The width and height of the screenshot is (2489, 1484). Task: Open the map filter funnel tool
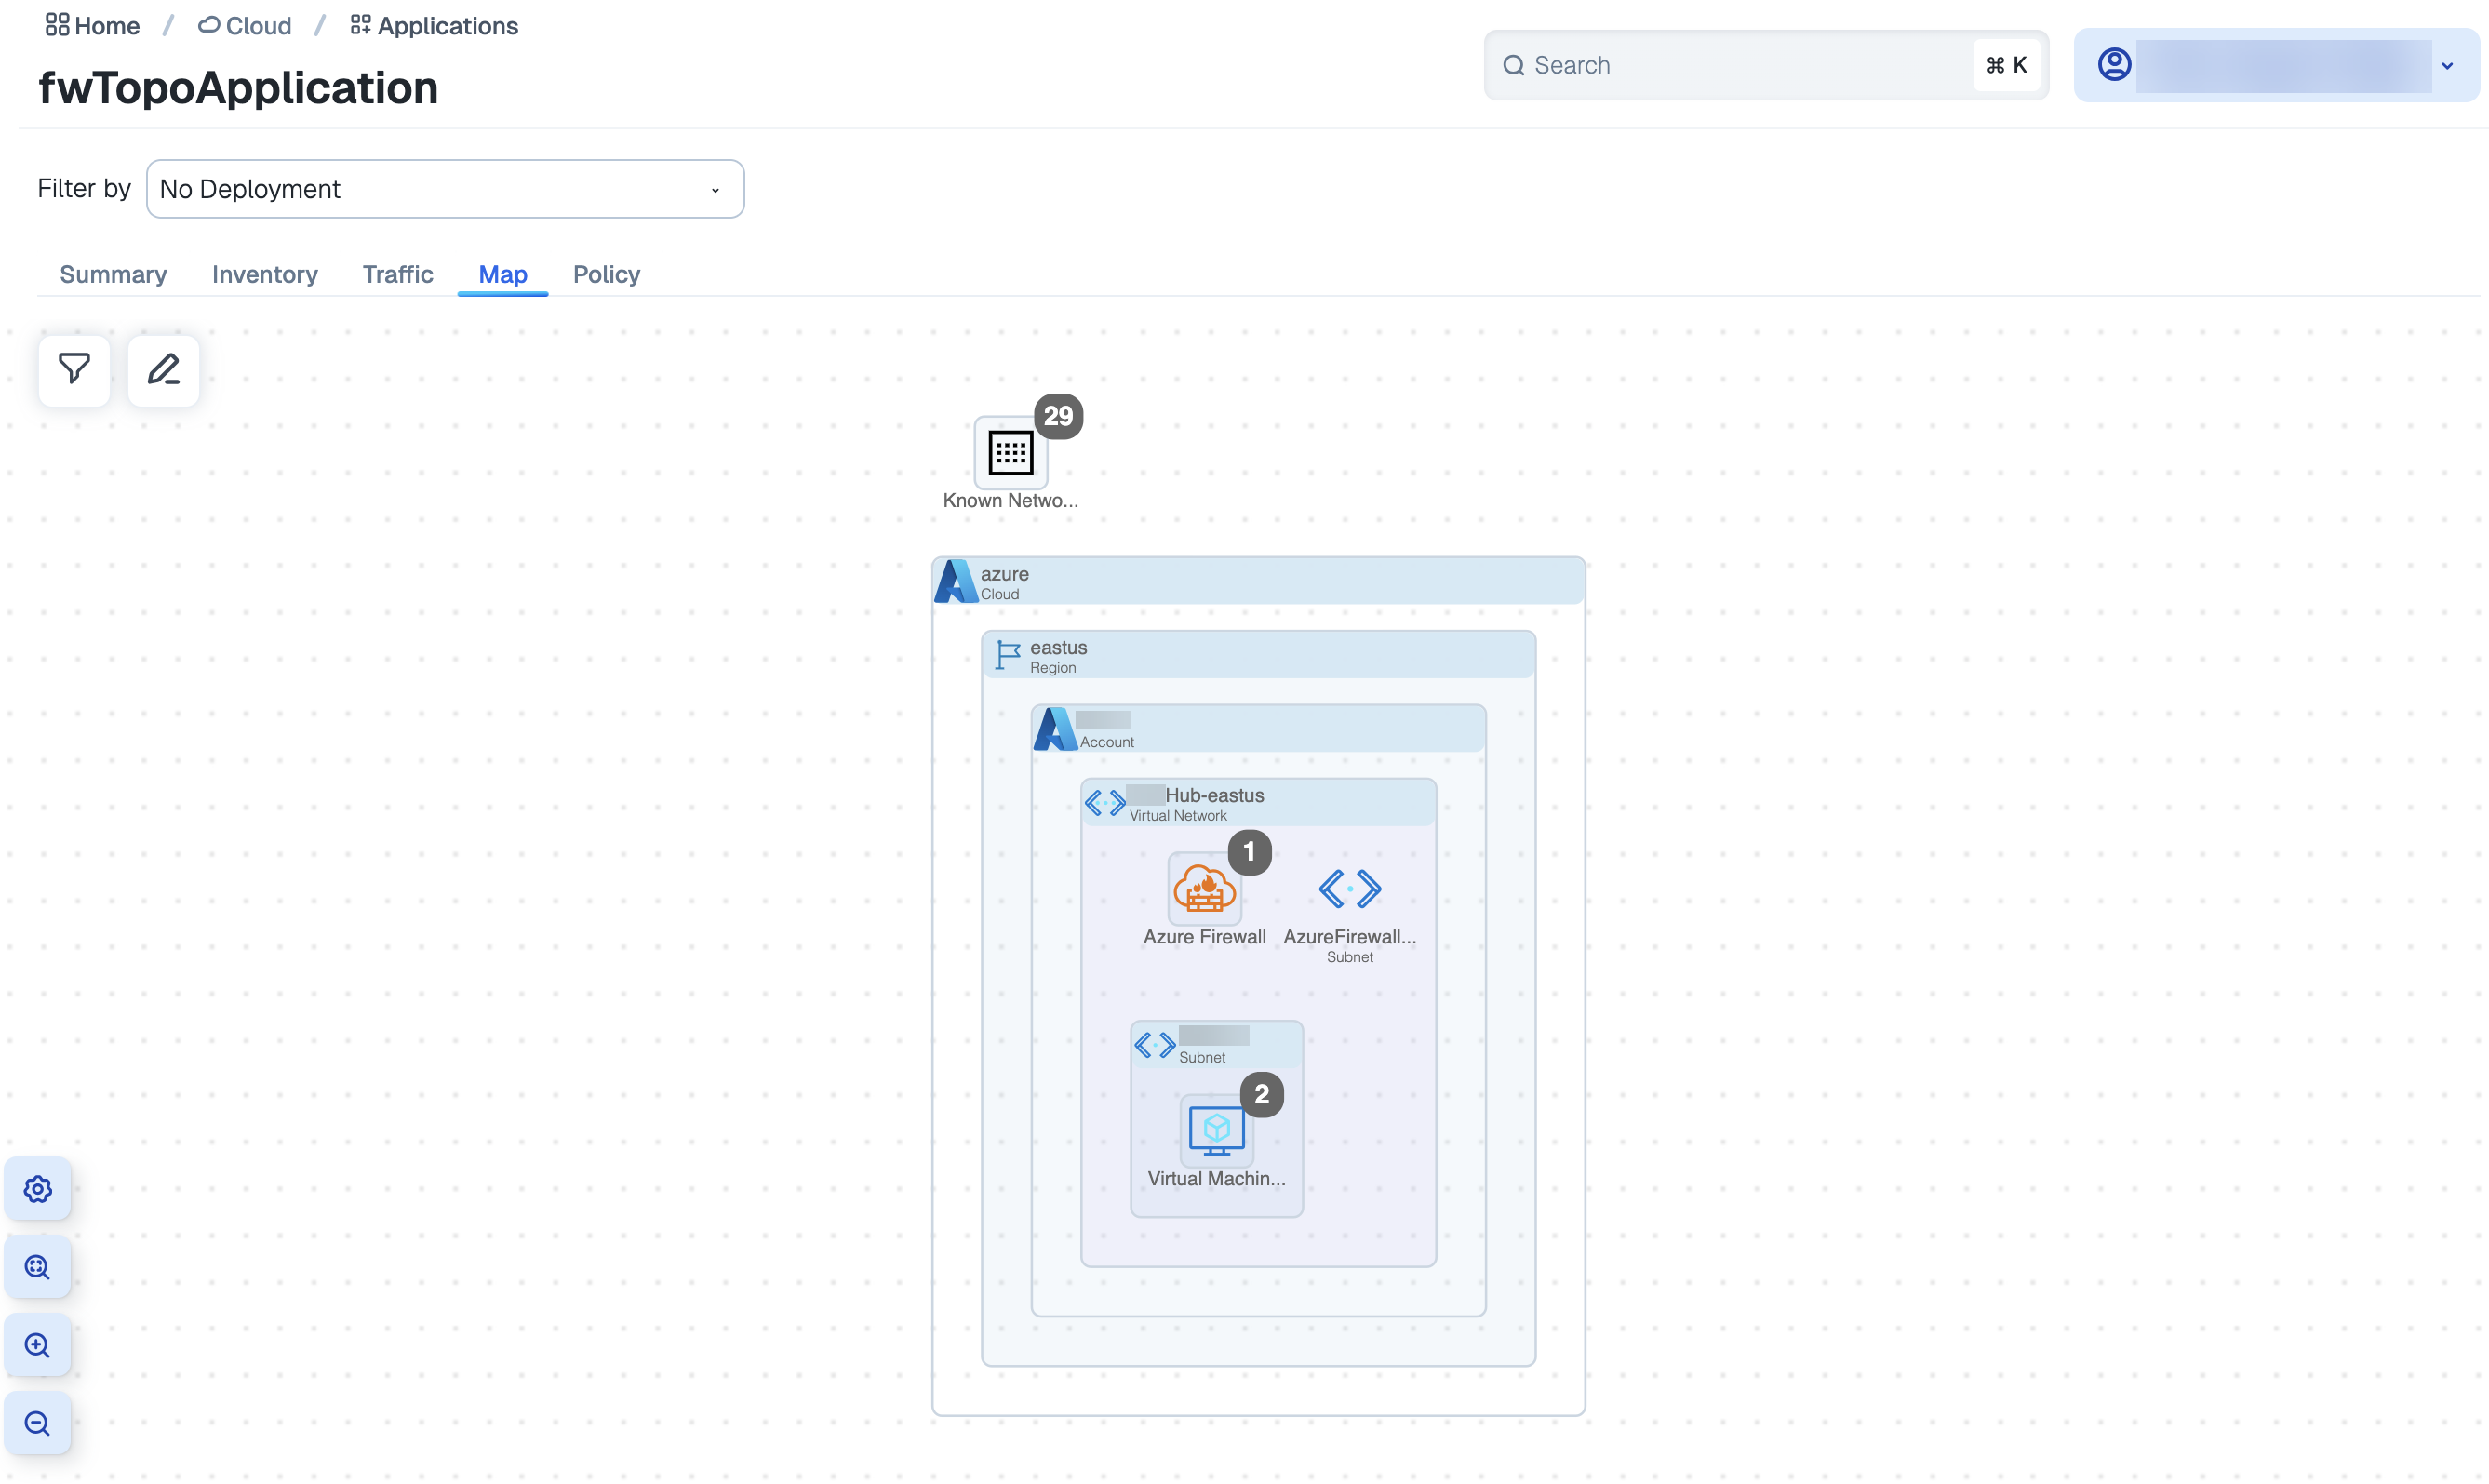(74, 370)
